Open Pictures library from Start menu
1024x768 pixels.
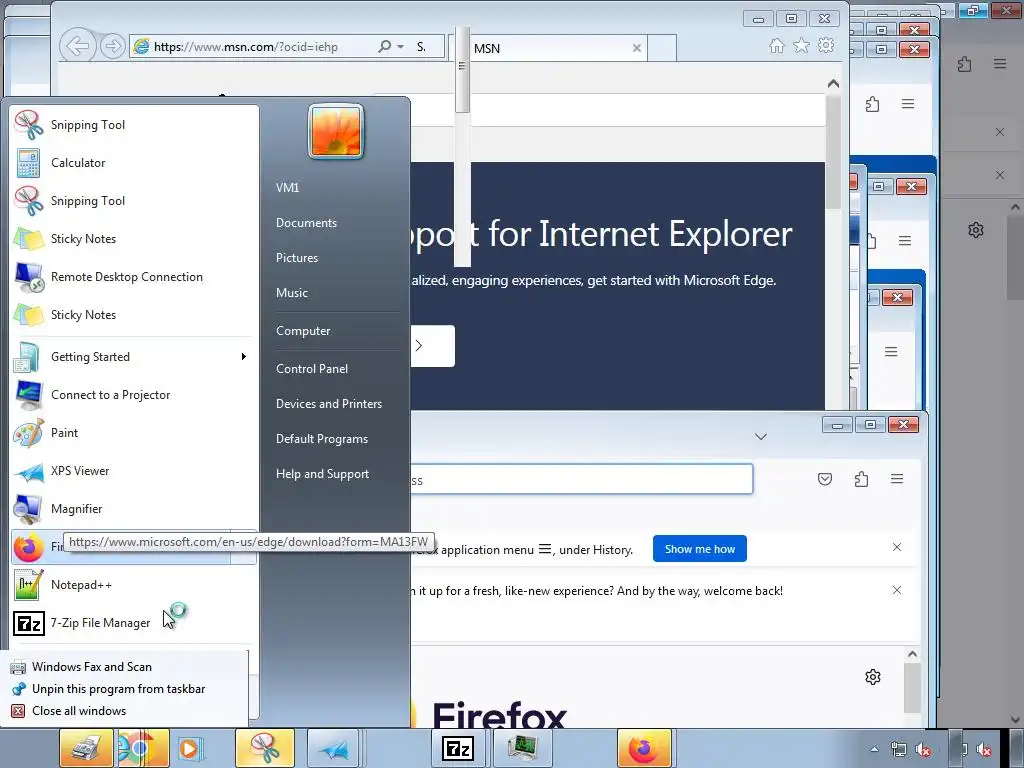297,258
